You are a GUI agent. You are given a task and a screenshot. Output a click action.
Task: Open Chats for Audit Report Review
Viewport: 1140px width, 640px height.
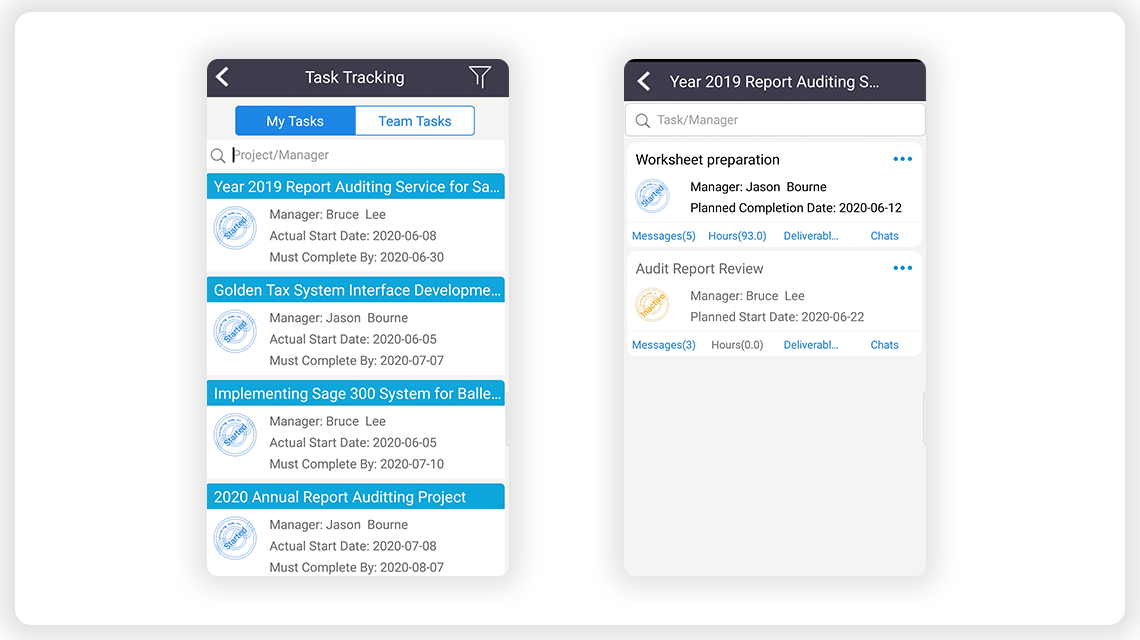click(884, 345)
